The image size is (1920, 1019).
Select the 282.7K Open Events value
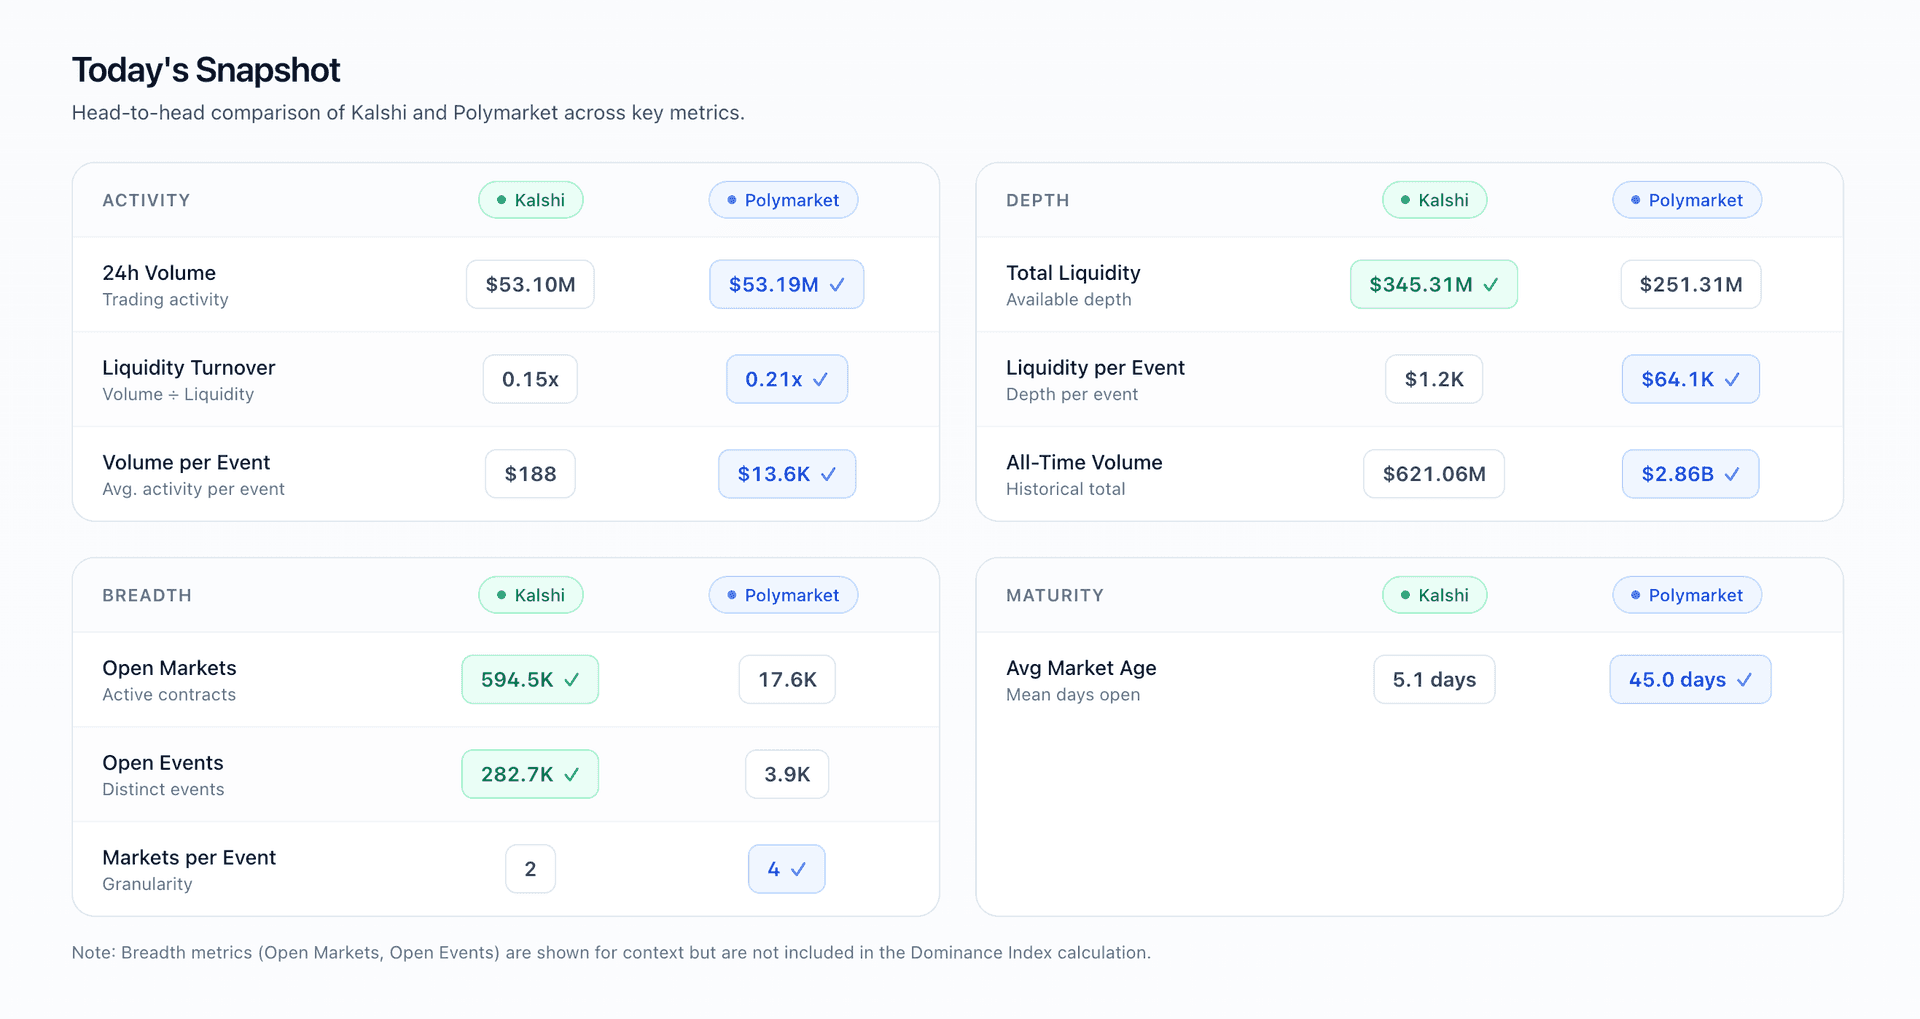[x=518, y=775]
